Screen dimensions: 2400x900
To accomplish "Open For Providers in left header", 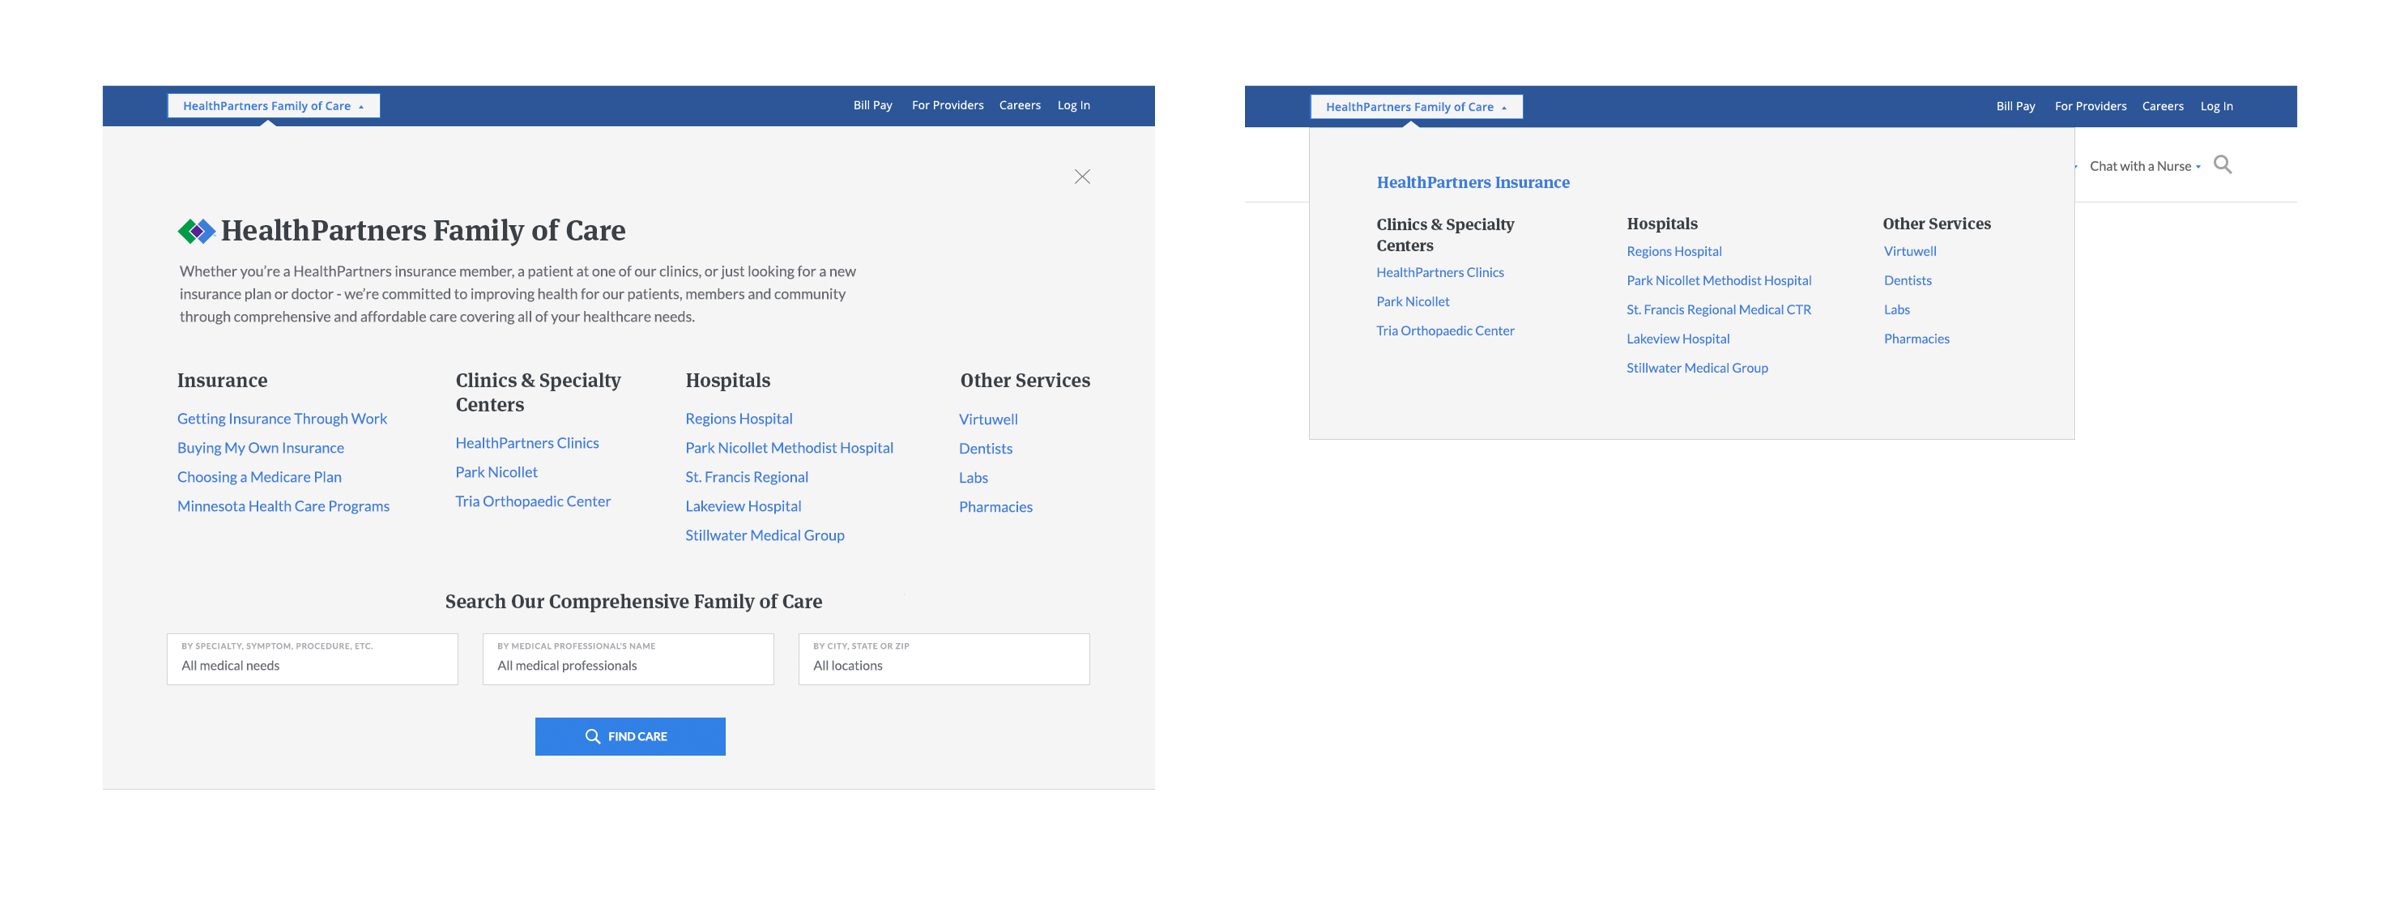I will (x=947, y=105).
